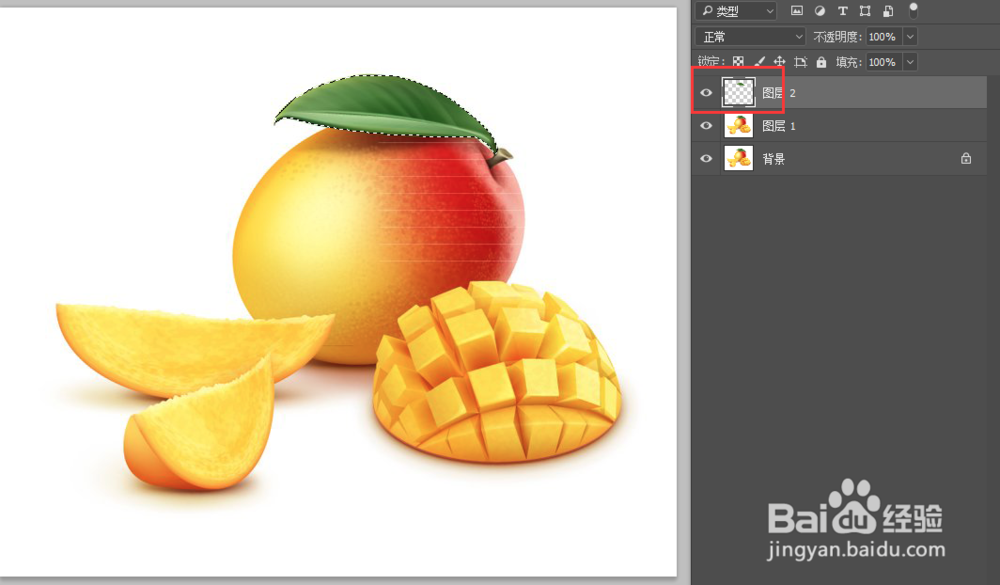
Task: Select the 背景 layer thumbnail
Action: point(739,158)
